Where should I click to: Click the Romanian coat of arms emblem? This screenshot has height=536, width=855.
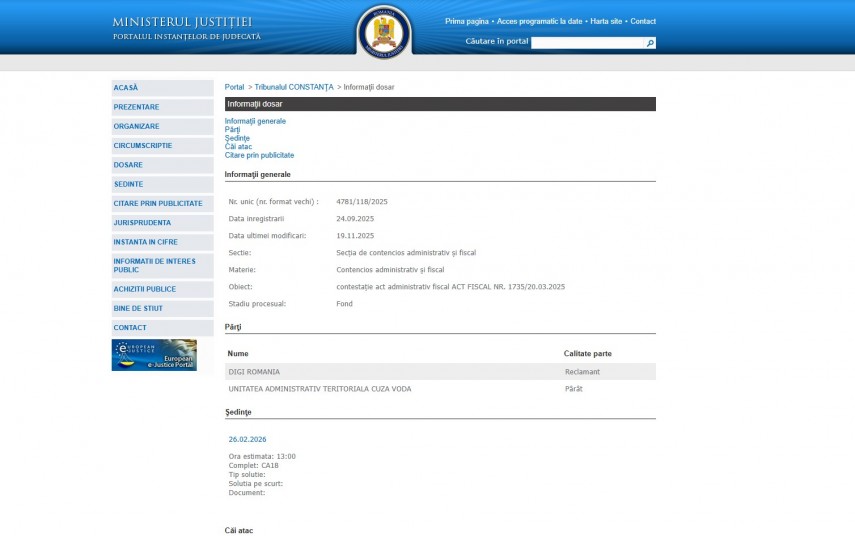384,31
